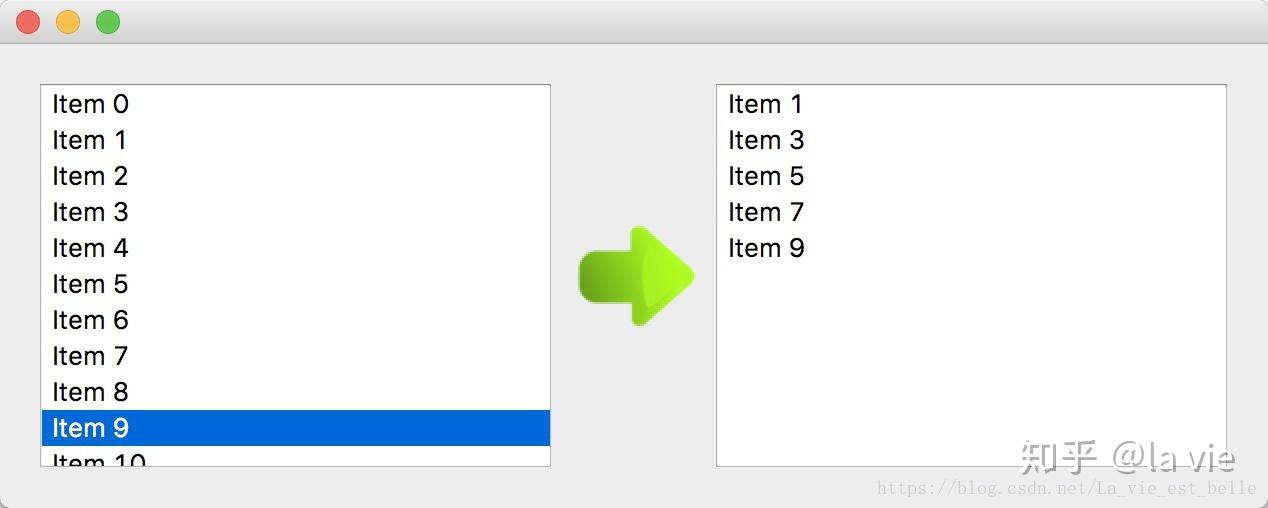Select Item 5 in the right list

tap(766, 176)
